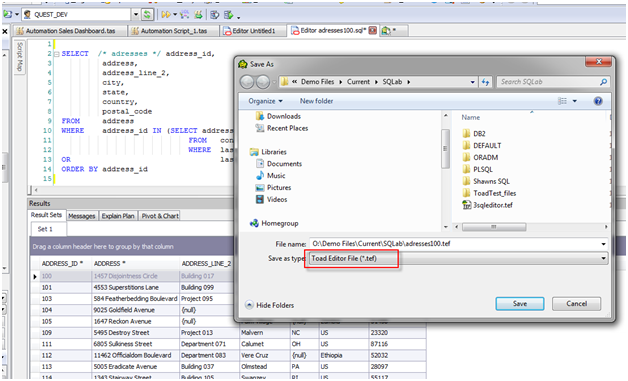Click Demo Files in the address path
The height and width of the screenshot is (381, 628).
[x=317, y=82]
